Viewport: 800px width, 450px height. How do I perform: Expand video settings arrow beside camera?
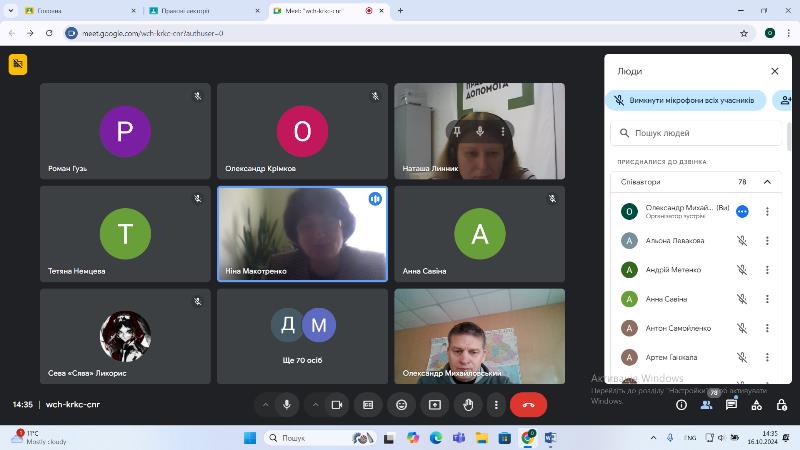tap(314, 405)
